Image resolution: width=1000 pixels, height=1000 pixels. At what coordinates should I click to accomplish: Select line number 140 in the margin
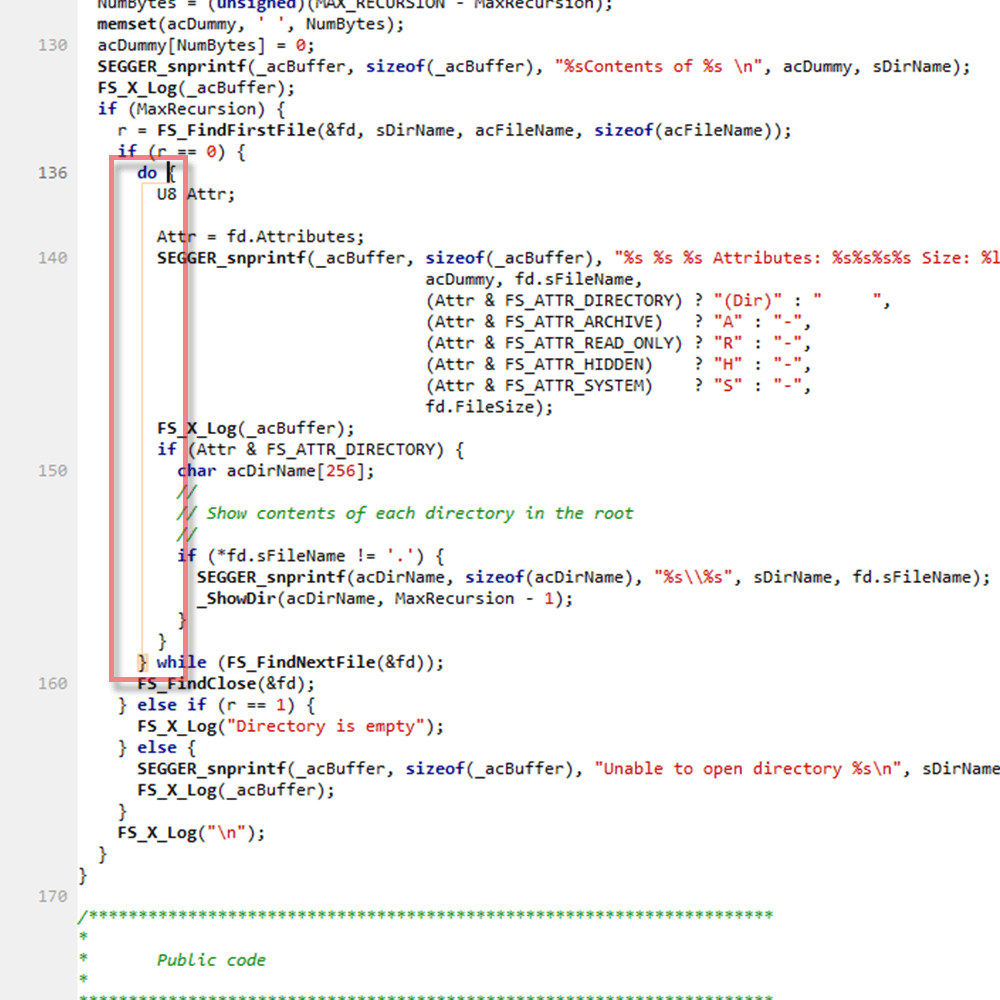(x=53, y=258)
